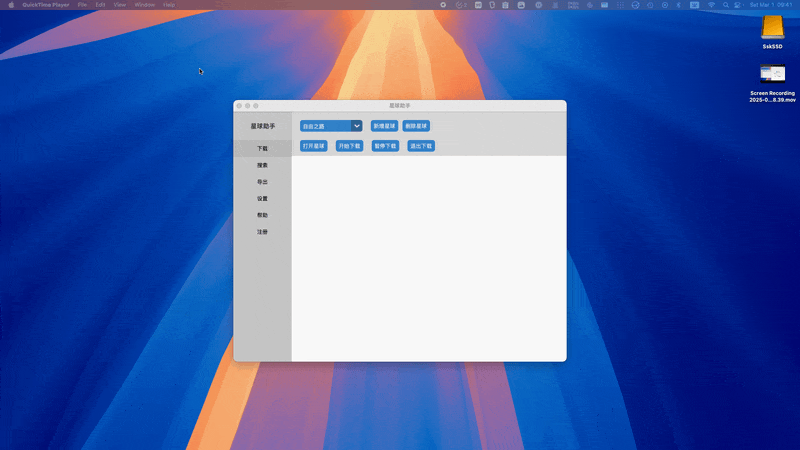Select the 下载 sidebar tab
The height and width of the screenshot is (450, 800).
point(262,148)
